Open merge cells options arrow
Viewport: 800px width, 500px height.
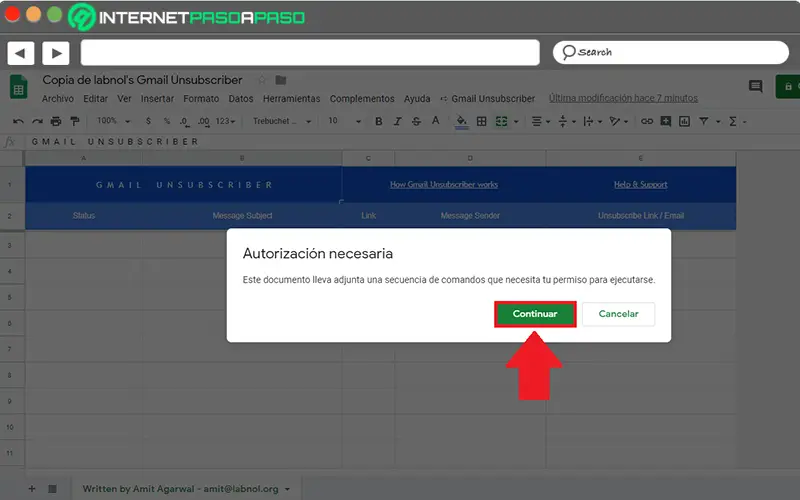[x=516, y=122]
